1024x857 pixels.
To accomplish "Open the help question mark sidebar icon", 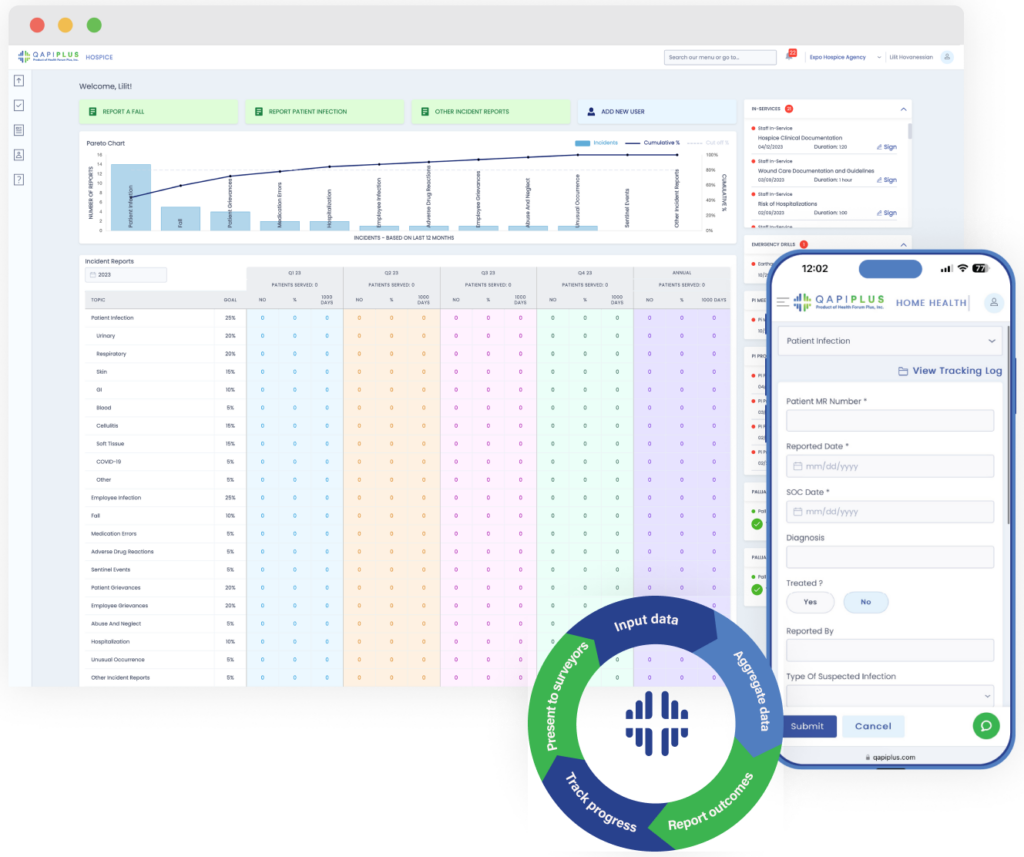I will tap(19, 180).
